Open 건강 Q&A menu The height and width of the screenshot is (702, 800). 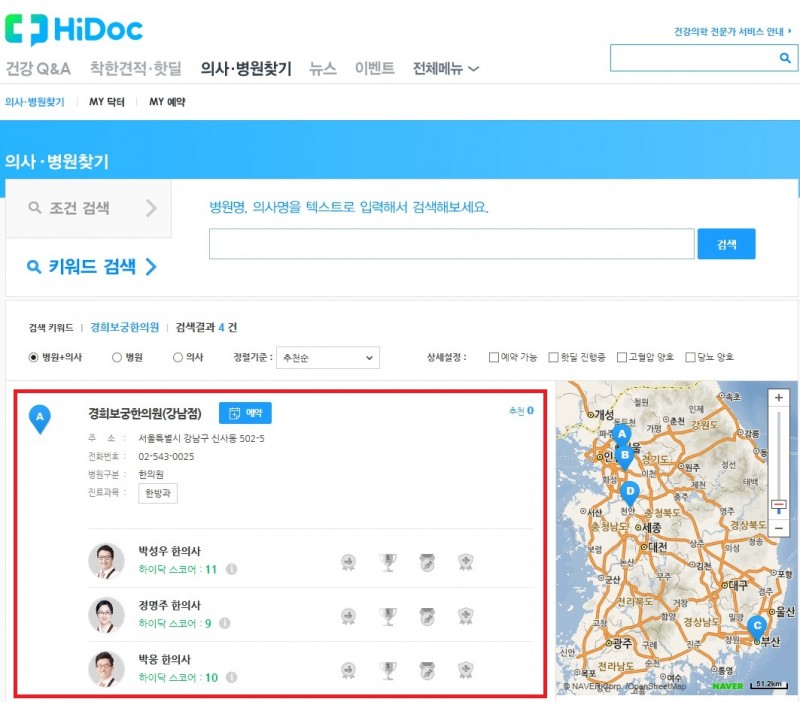(x=38, y=68)
